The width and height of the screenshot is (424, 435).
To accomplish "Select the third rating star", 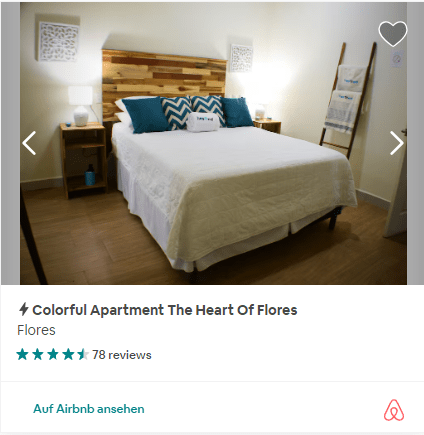I will [x=53, y=354].
